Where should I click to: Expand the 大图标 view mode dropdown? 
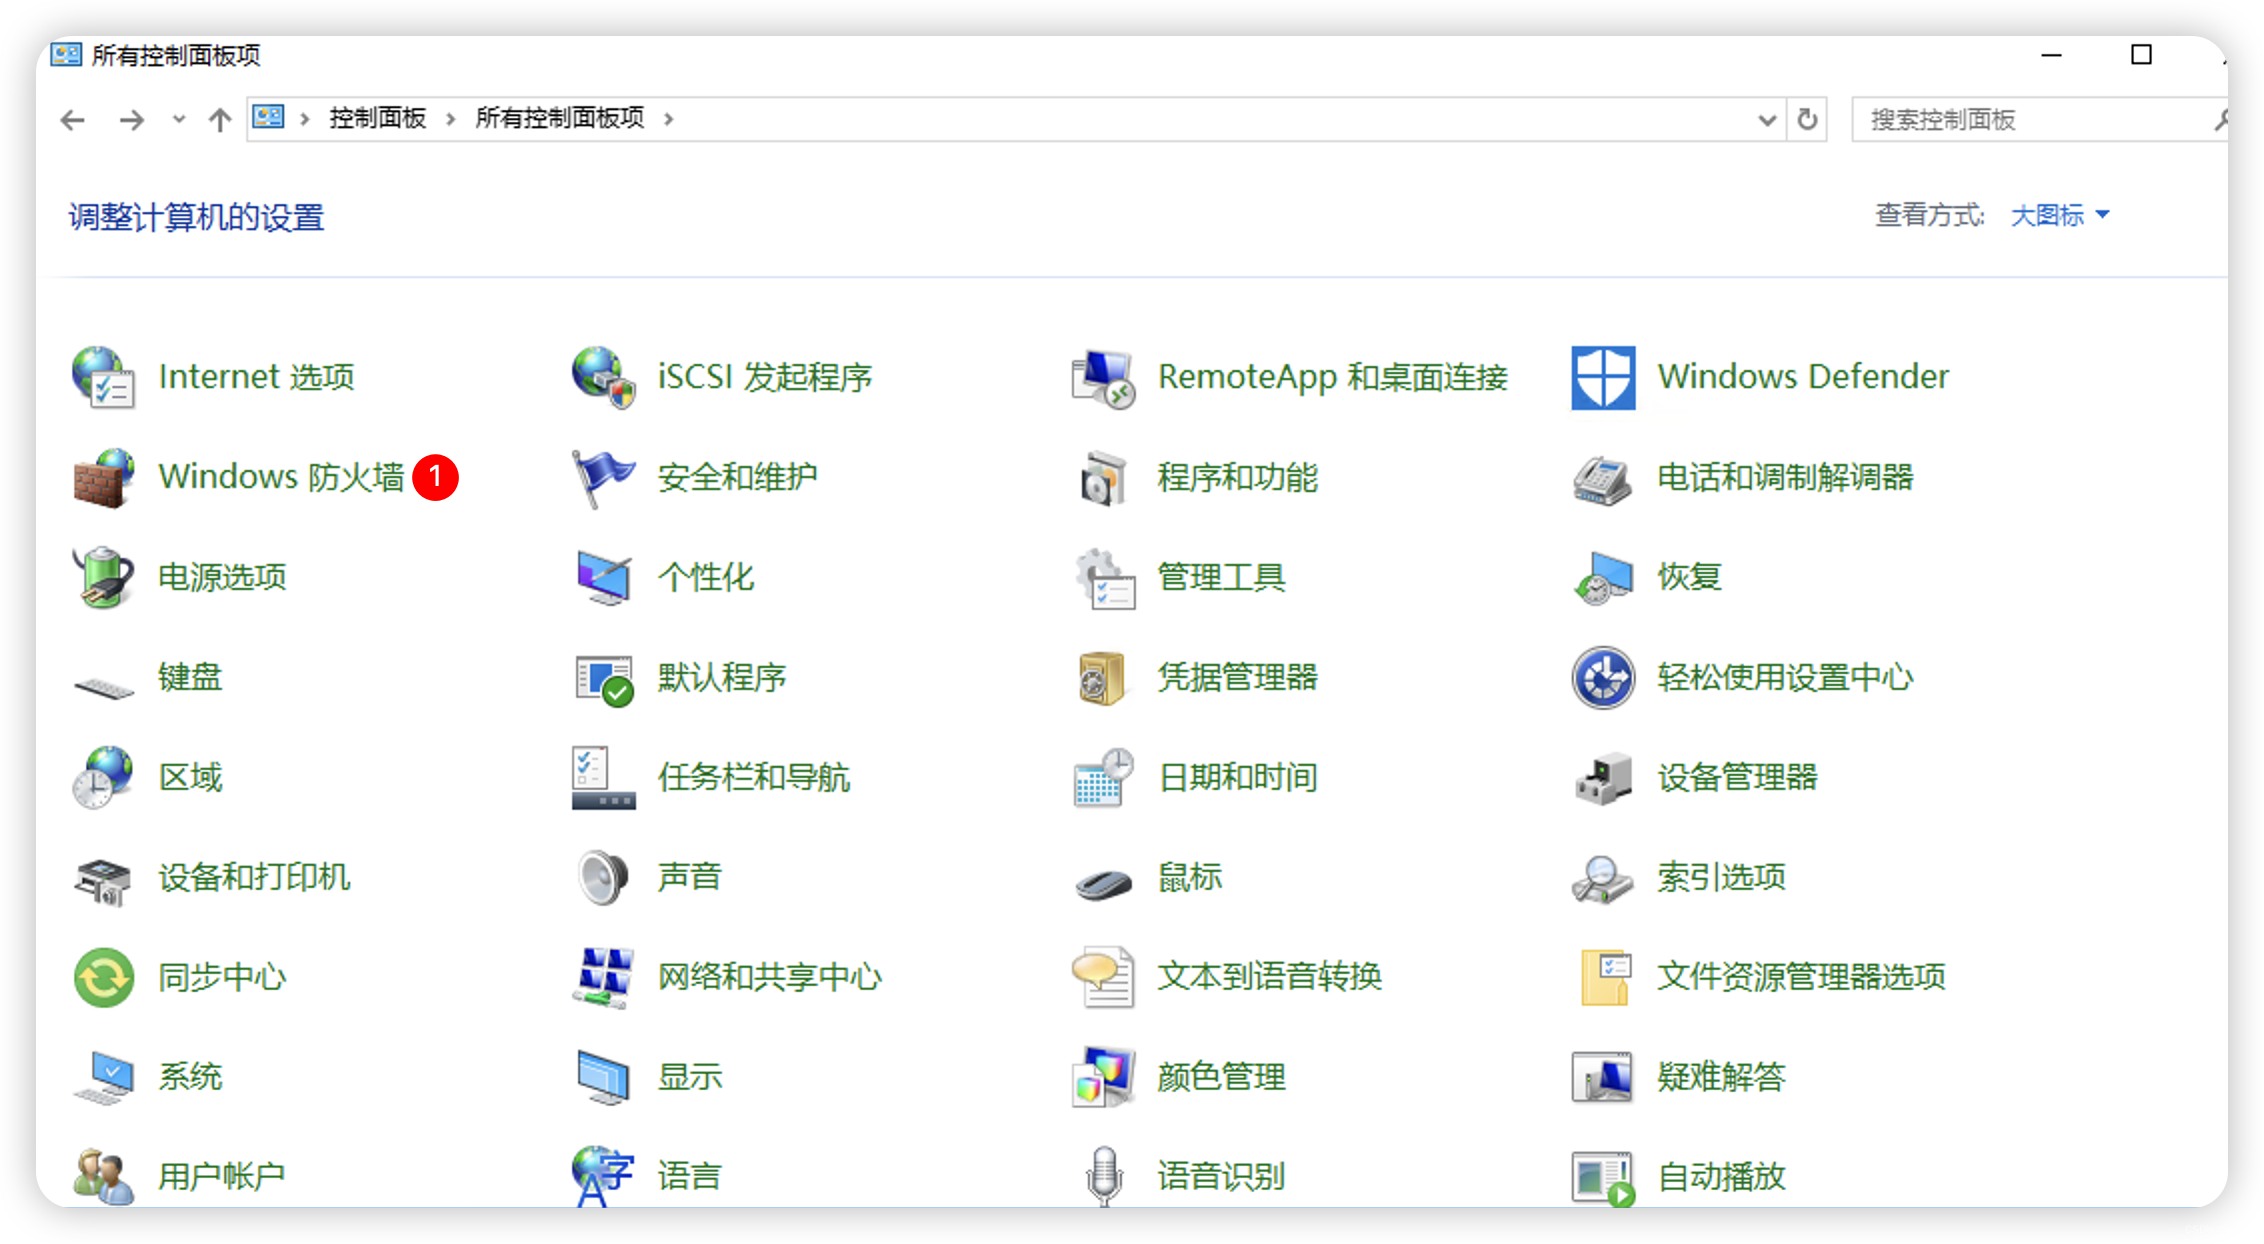coord(2060,215)
